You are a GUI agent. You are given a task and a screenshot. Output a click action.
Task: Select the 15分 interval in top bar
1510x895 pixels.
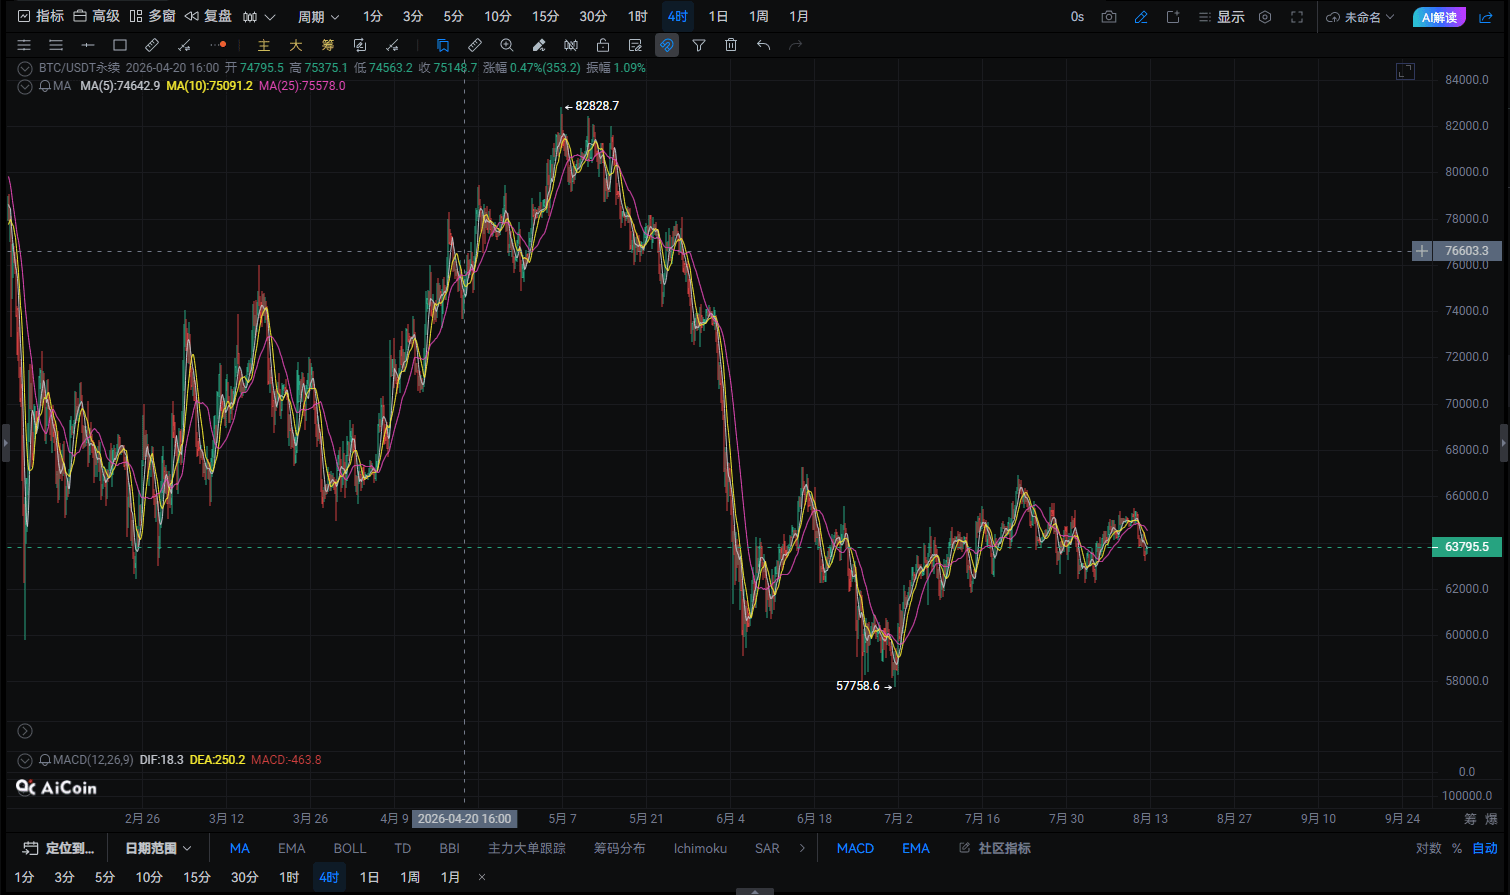pos(546,17)
